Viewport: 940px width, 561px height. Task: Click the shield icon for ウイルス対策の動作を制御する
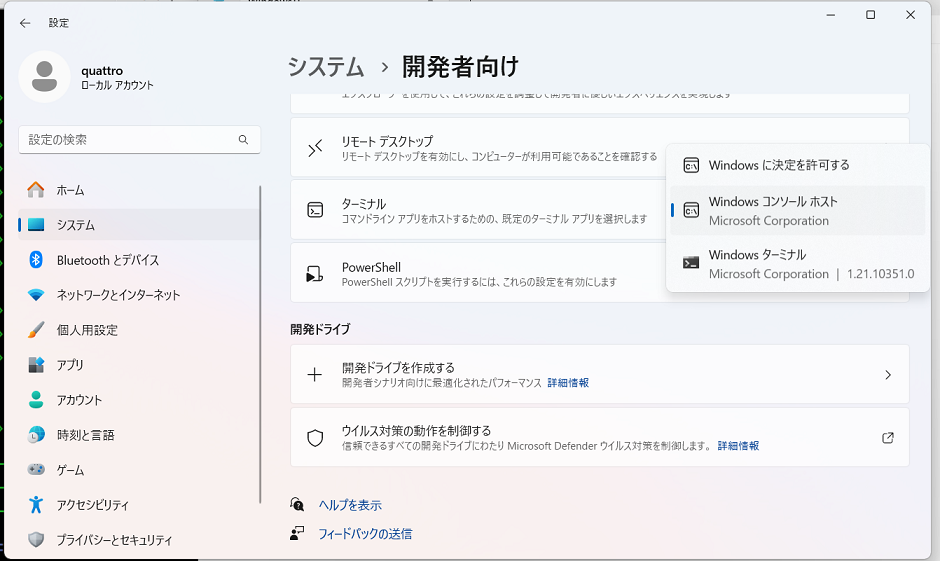click(315, 437)
